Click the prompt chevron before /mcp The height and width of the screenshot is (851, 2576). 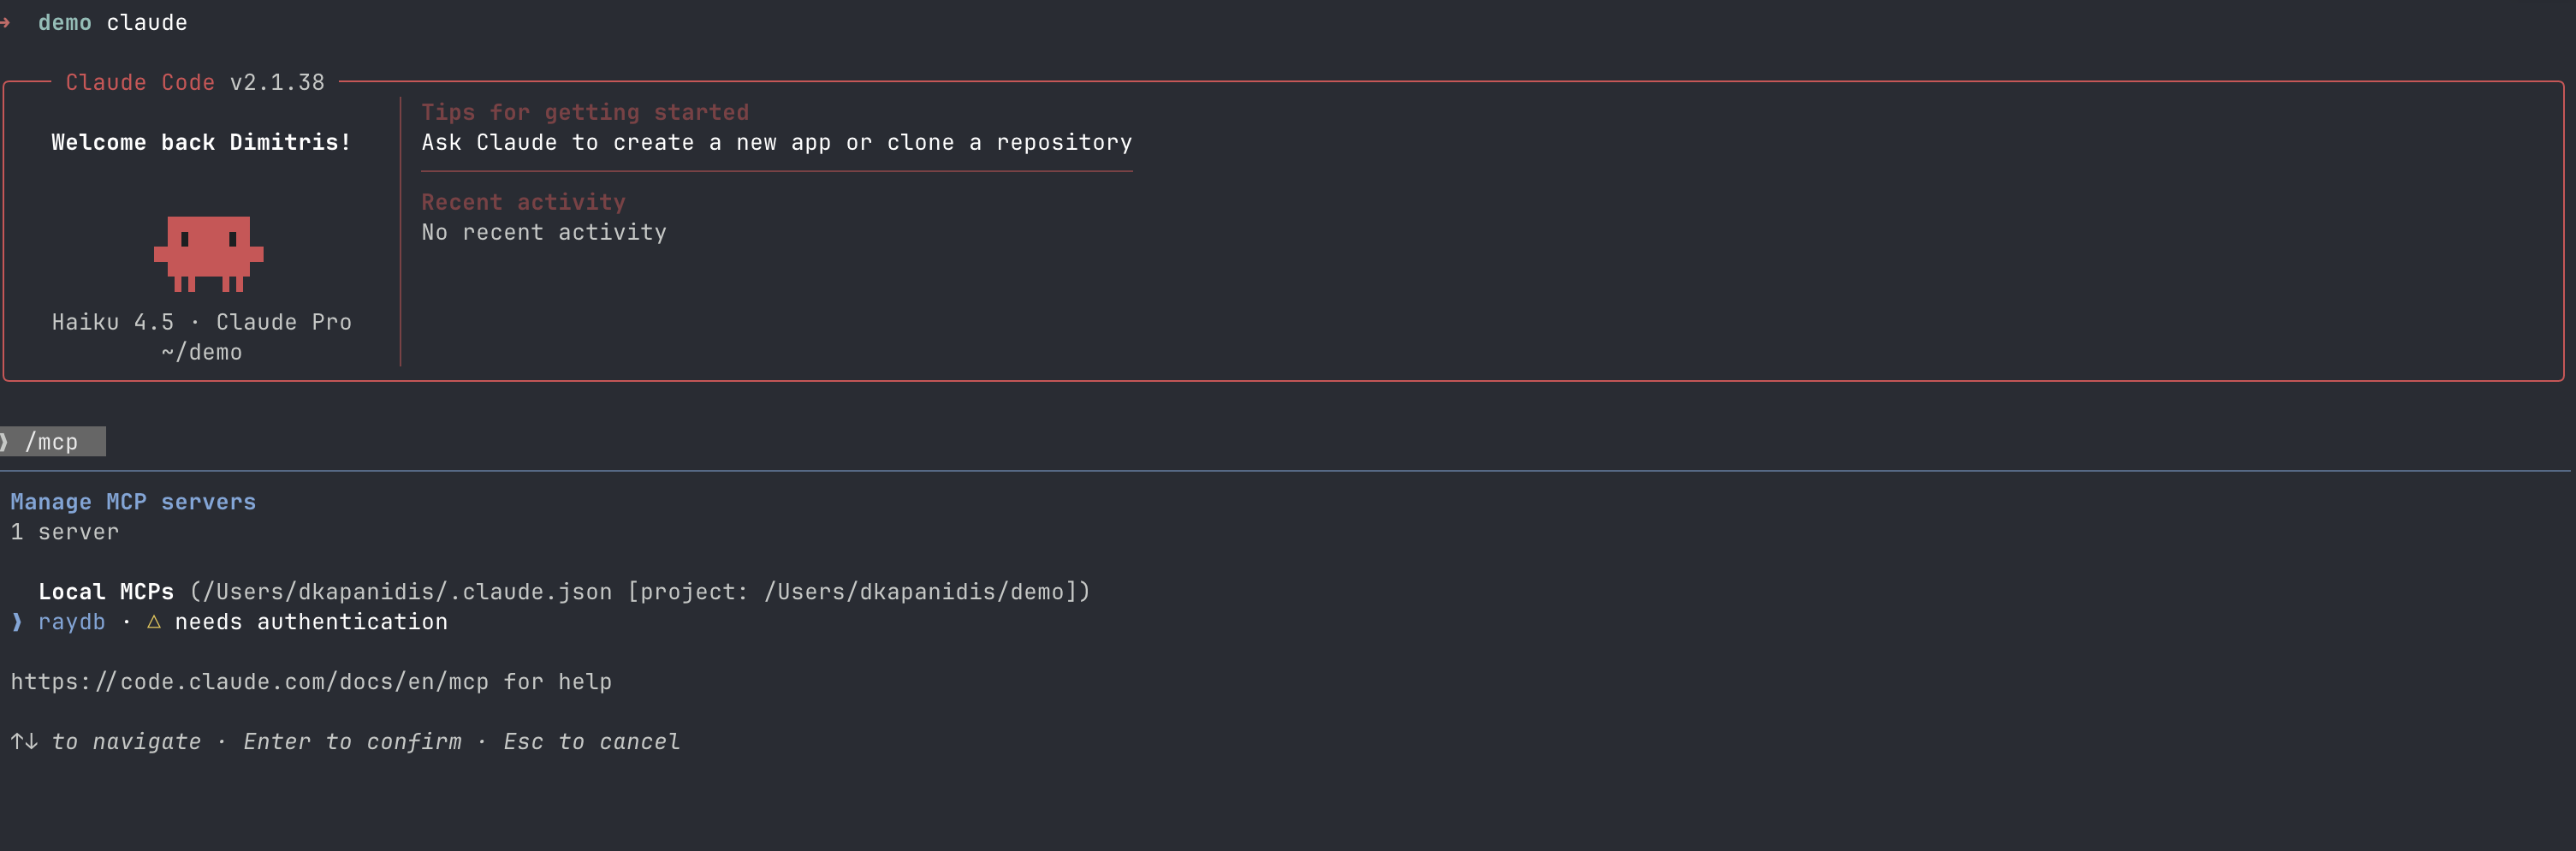(x=5, y=442)
